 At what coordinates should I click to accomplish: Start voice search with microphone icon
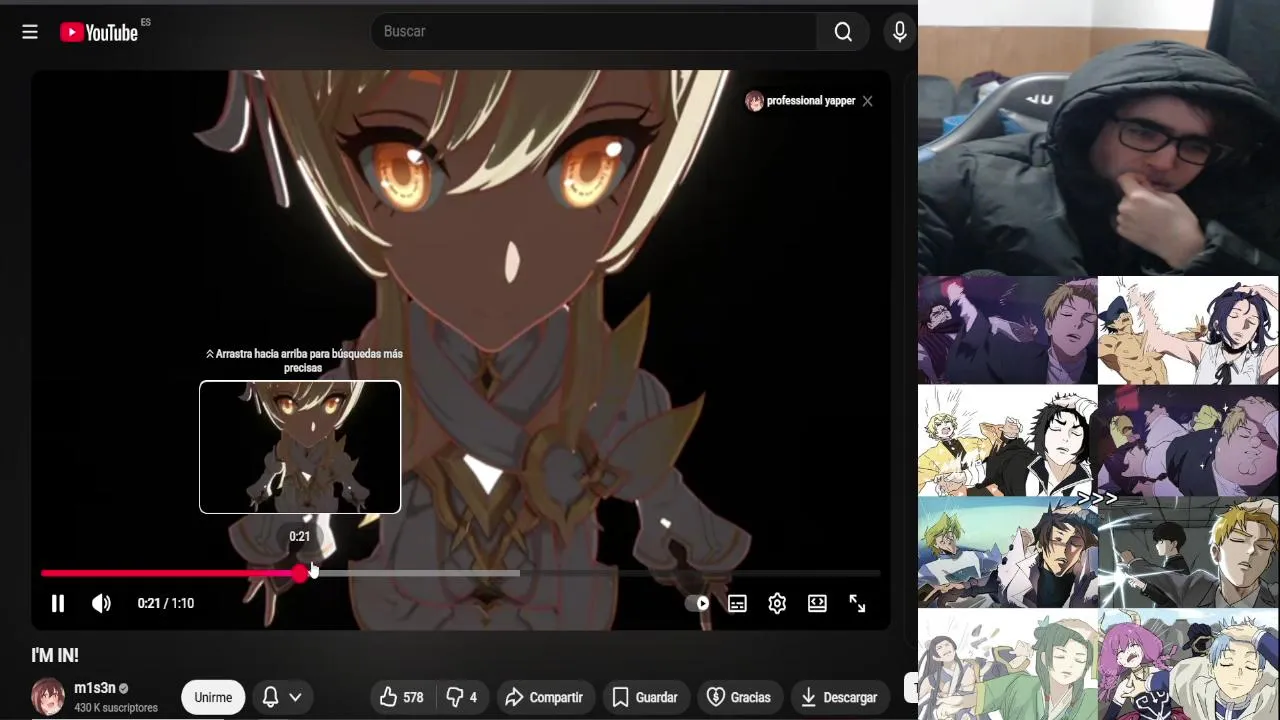click(x=900, y=32)
